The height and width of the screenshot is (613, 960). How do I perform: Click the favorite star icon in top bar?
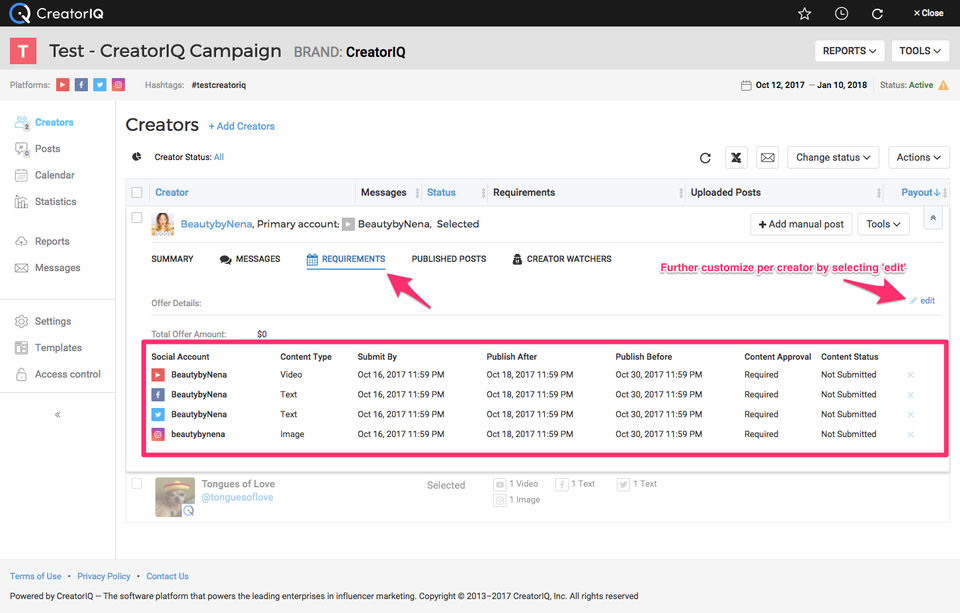click(804, 13)
